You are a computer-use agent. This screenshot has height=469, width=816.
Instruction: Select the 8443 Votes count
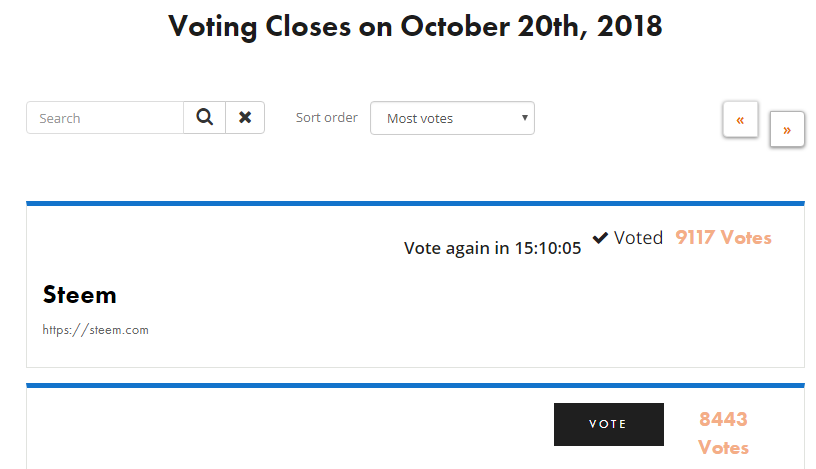[x=723, y=433]
